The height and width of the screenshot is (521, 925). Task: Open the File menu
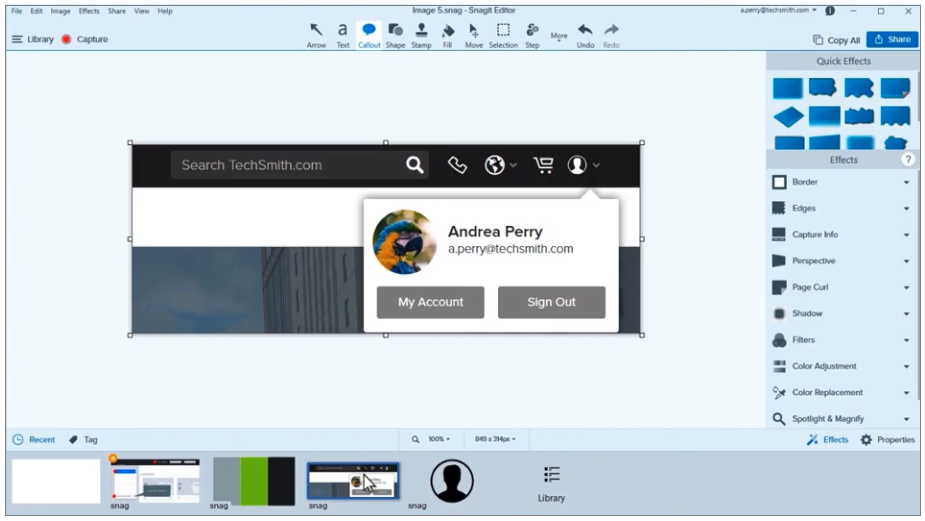[17, 11]
